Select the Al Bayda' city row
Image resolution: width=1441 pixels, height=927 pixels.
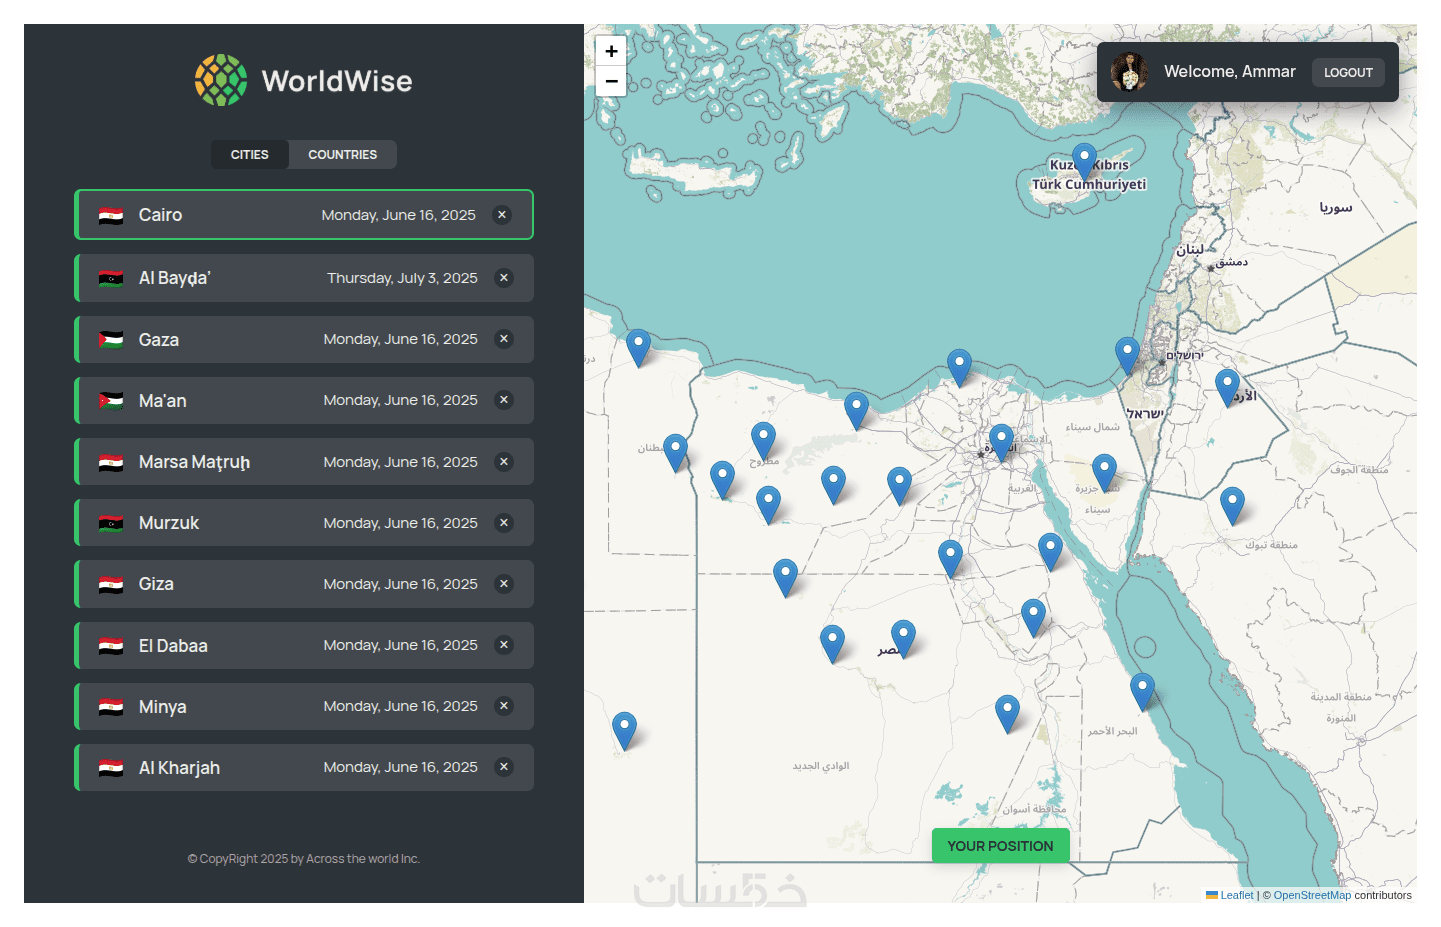tap(304, 278)
